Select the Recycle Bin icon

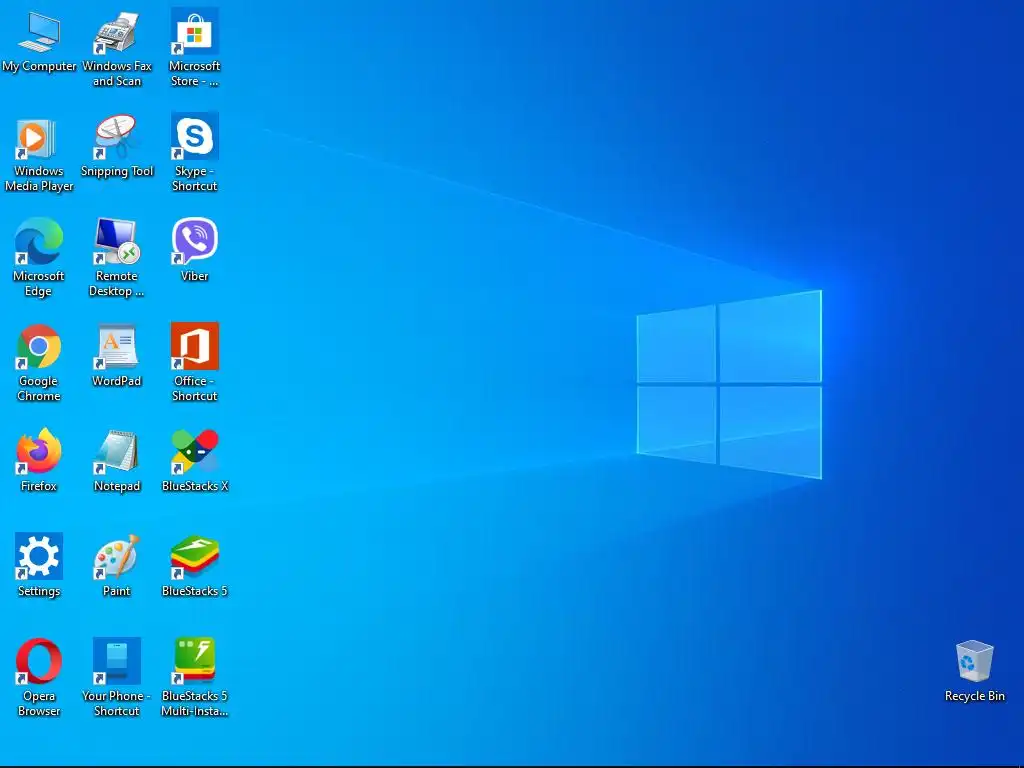(974, 661)
